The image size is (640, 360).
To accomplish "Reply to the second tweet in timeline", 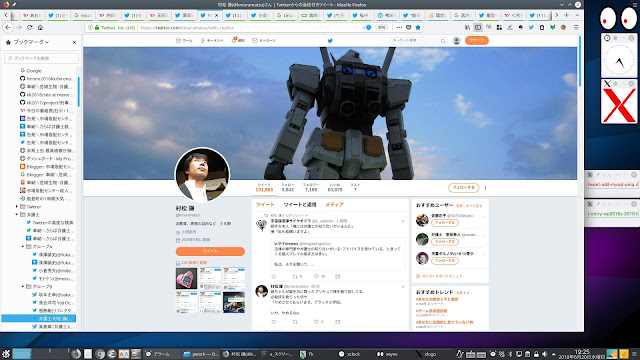I will click(x=273, y=322).
